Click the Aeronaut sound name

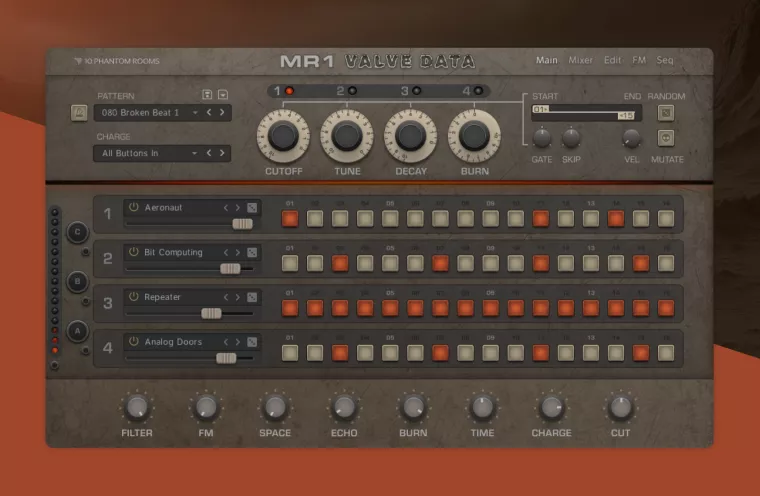tap(163, 208)
